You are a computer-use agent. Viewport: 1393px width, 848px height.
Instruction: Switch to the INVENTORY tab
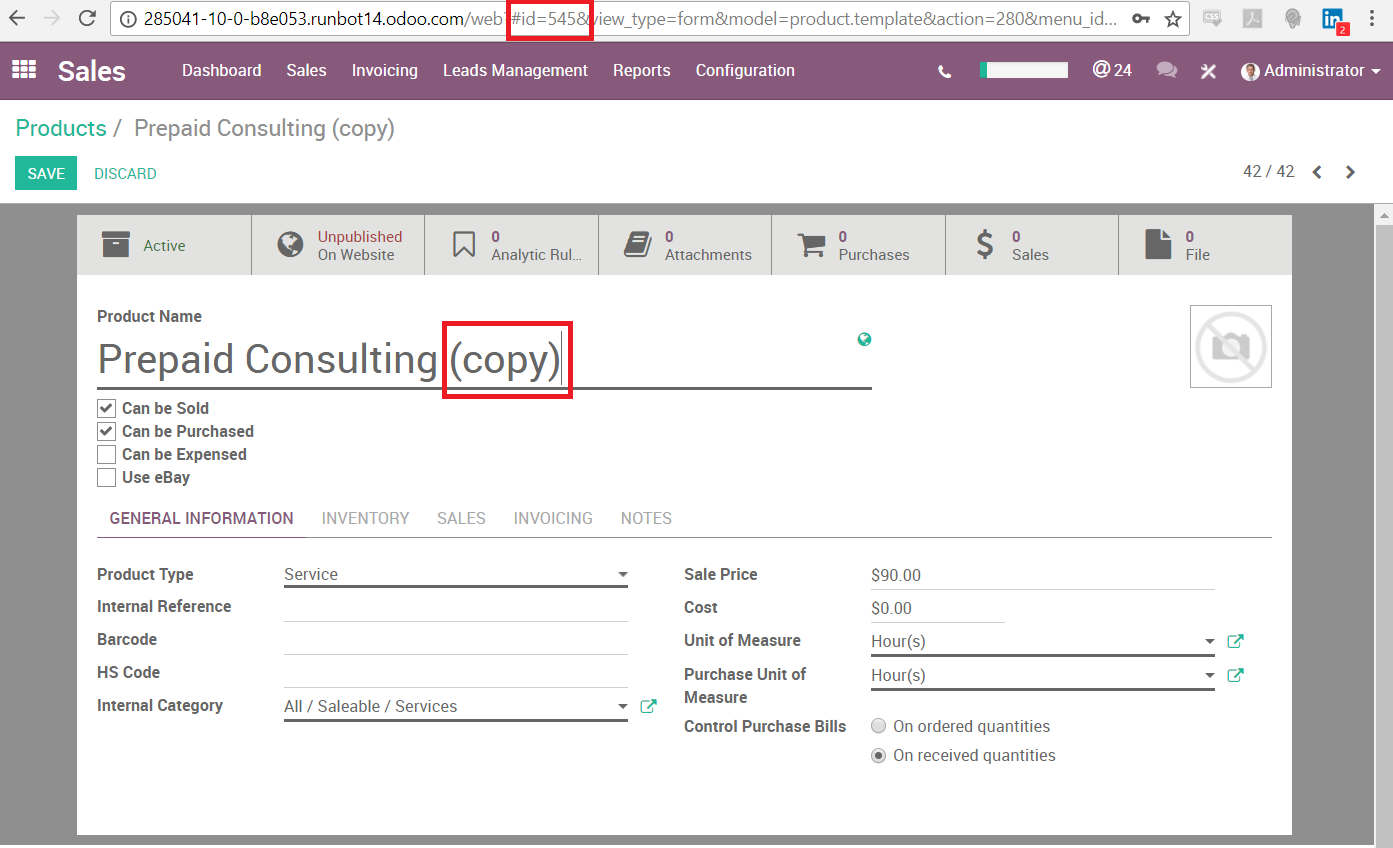[365, 518]
